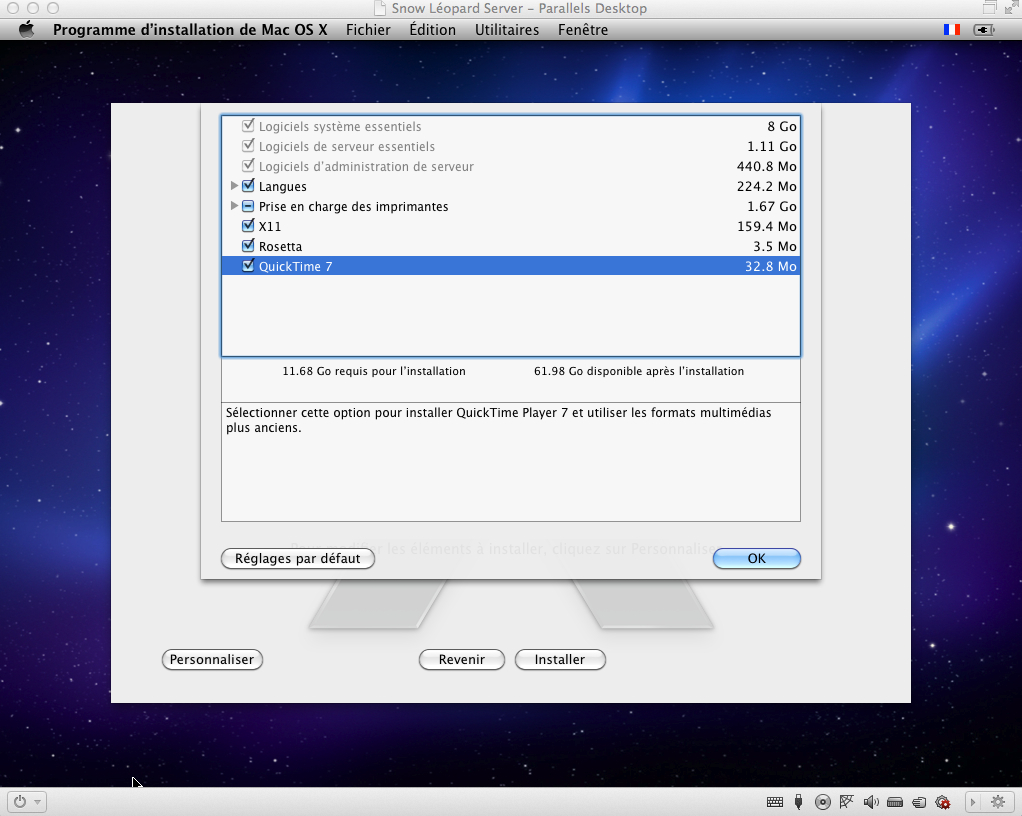Click the French flag input menu
The height and width of the screenshot is (816, 1022).
(952, 29)
